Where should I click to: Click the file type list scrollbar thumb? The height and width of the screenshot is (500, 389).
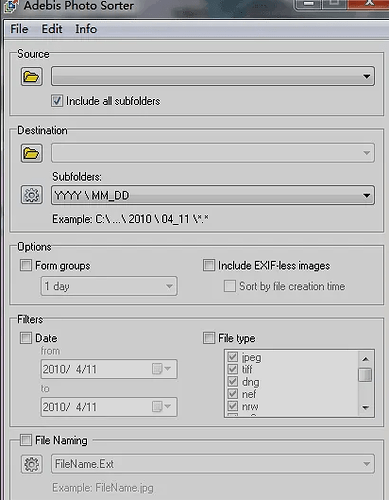pyautogui.click(x=365, y=375)
